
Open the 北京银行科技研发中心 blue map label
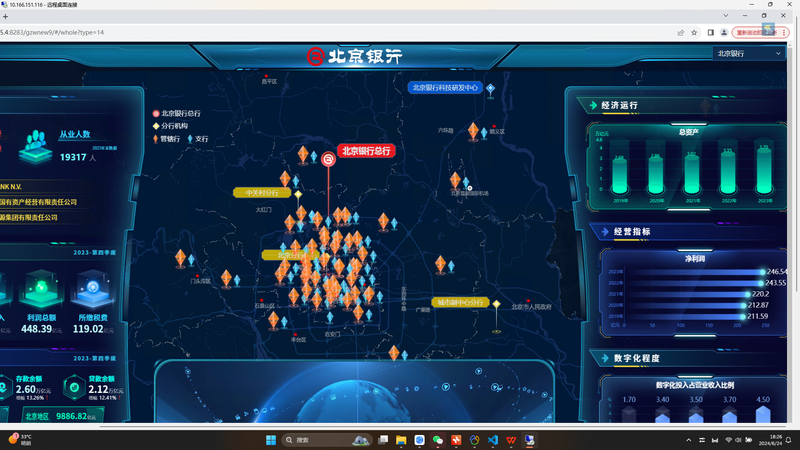[x=445, y=88]
